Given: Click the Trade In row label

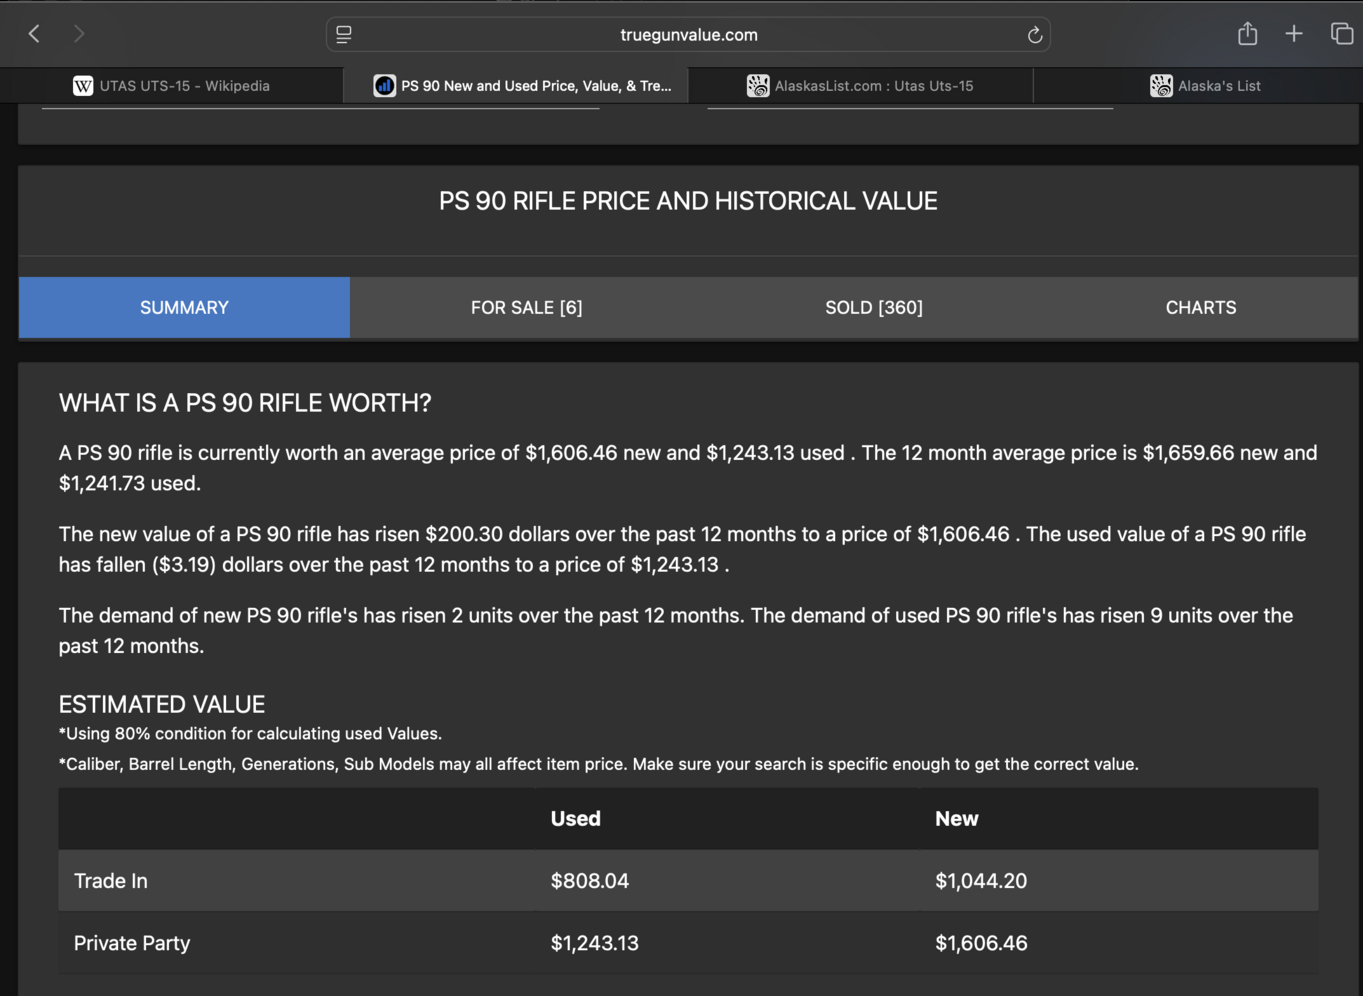Looking at the screenshot, I should tap(111, 881).
